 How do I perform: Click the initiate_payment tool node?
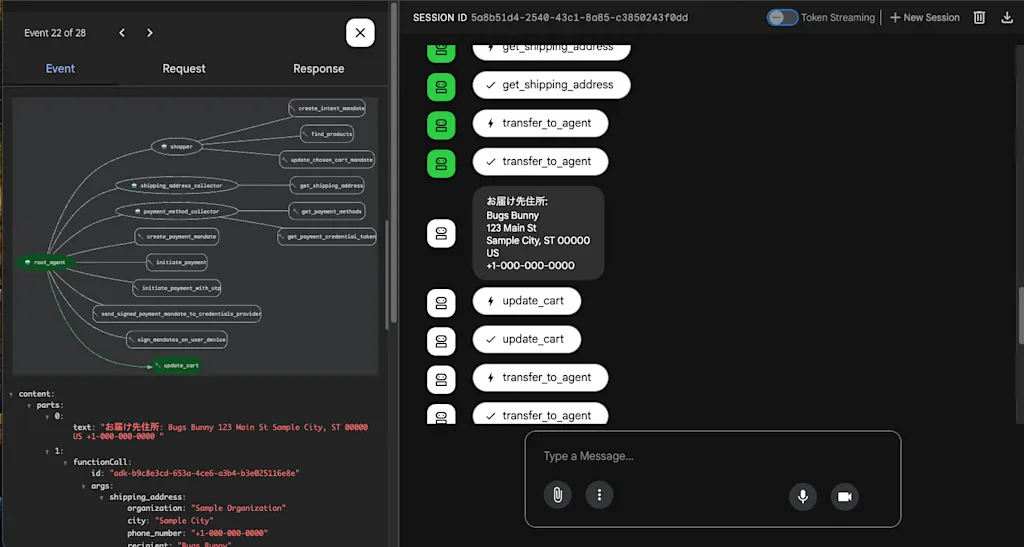[x=177, y=262]
